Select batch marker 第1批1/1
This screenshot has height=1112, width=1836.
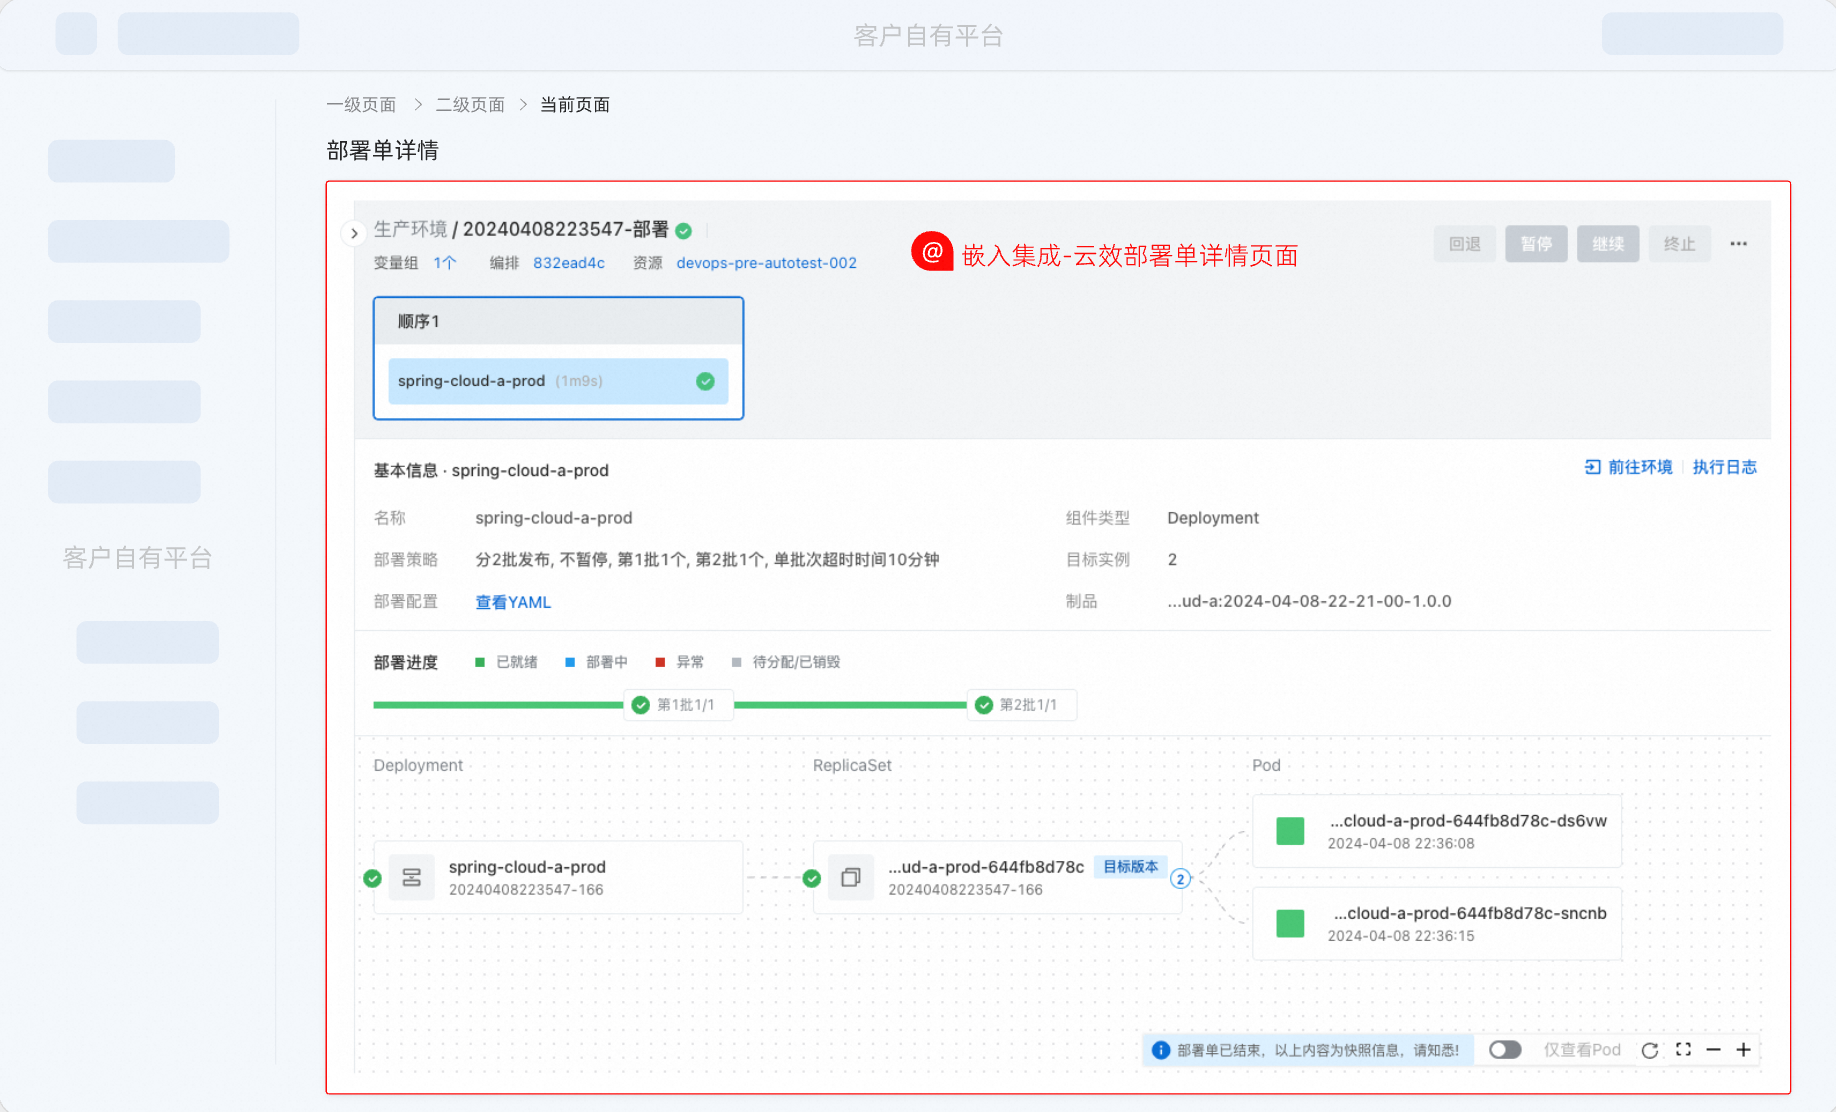point(678,705)
